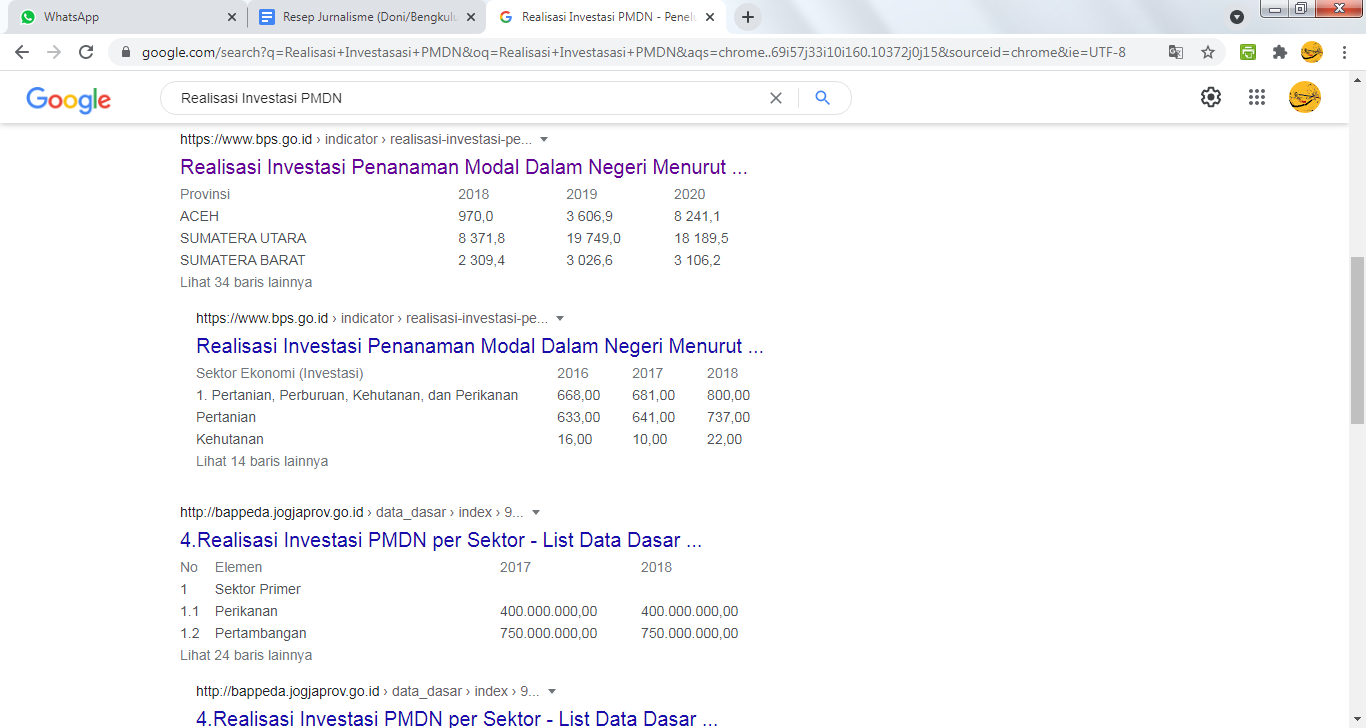Click the vertical page scrollbar
Viewport: 1366px width, 728px height.
tap(1357, 340)
